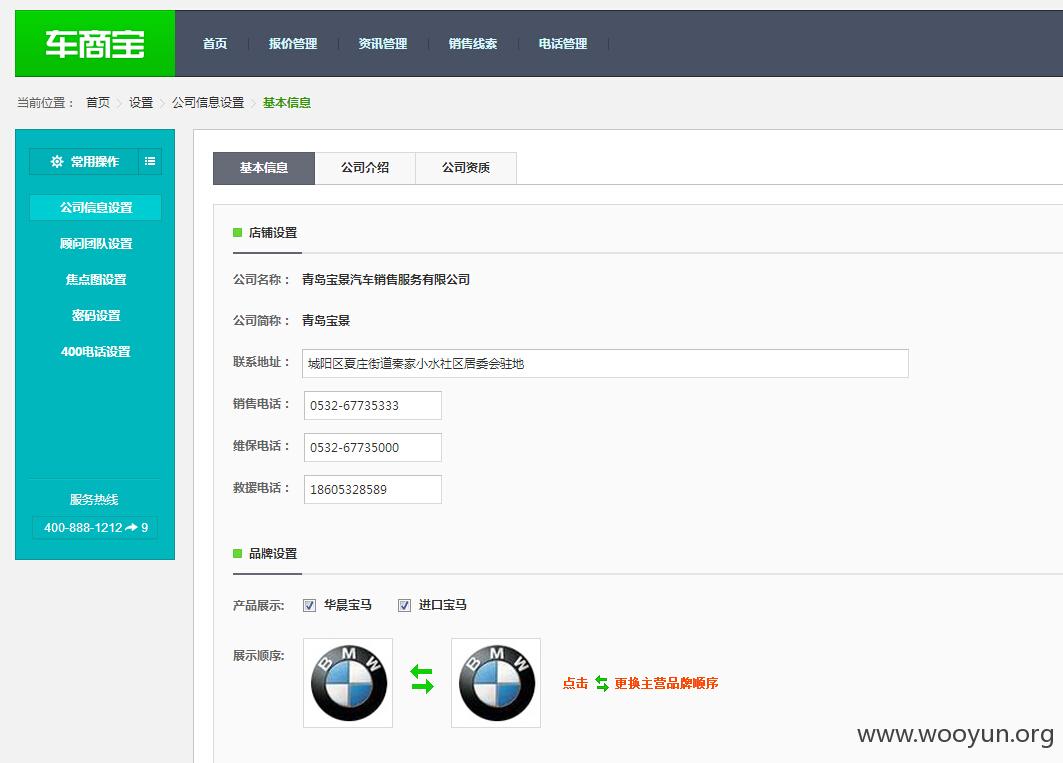Click the green swap arrows between BMW logos
This screenshot has height=763, width=1063.
(x=422, y=679)
